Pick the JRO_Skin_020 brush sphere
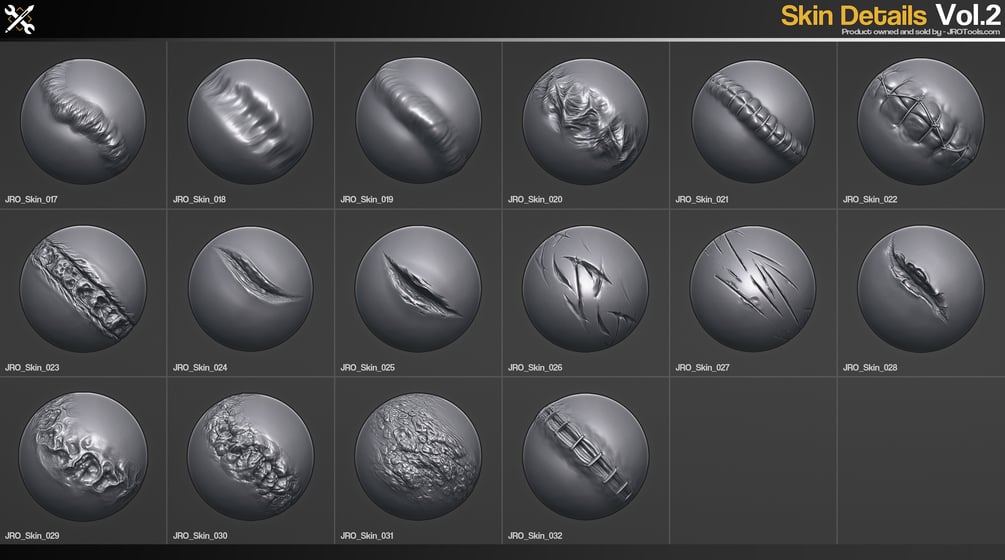This screenshot has width=1005, height=560. (x=585, y=122)
